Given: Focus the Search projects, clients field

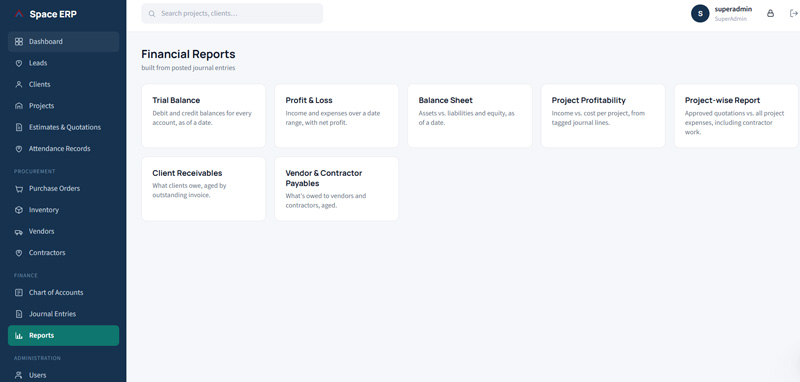Looking at the screenshot, I should 232,14.
